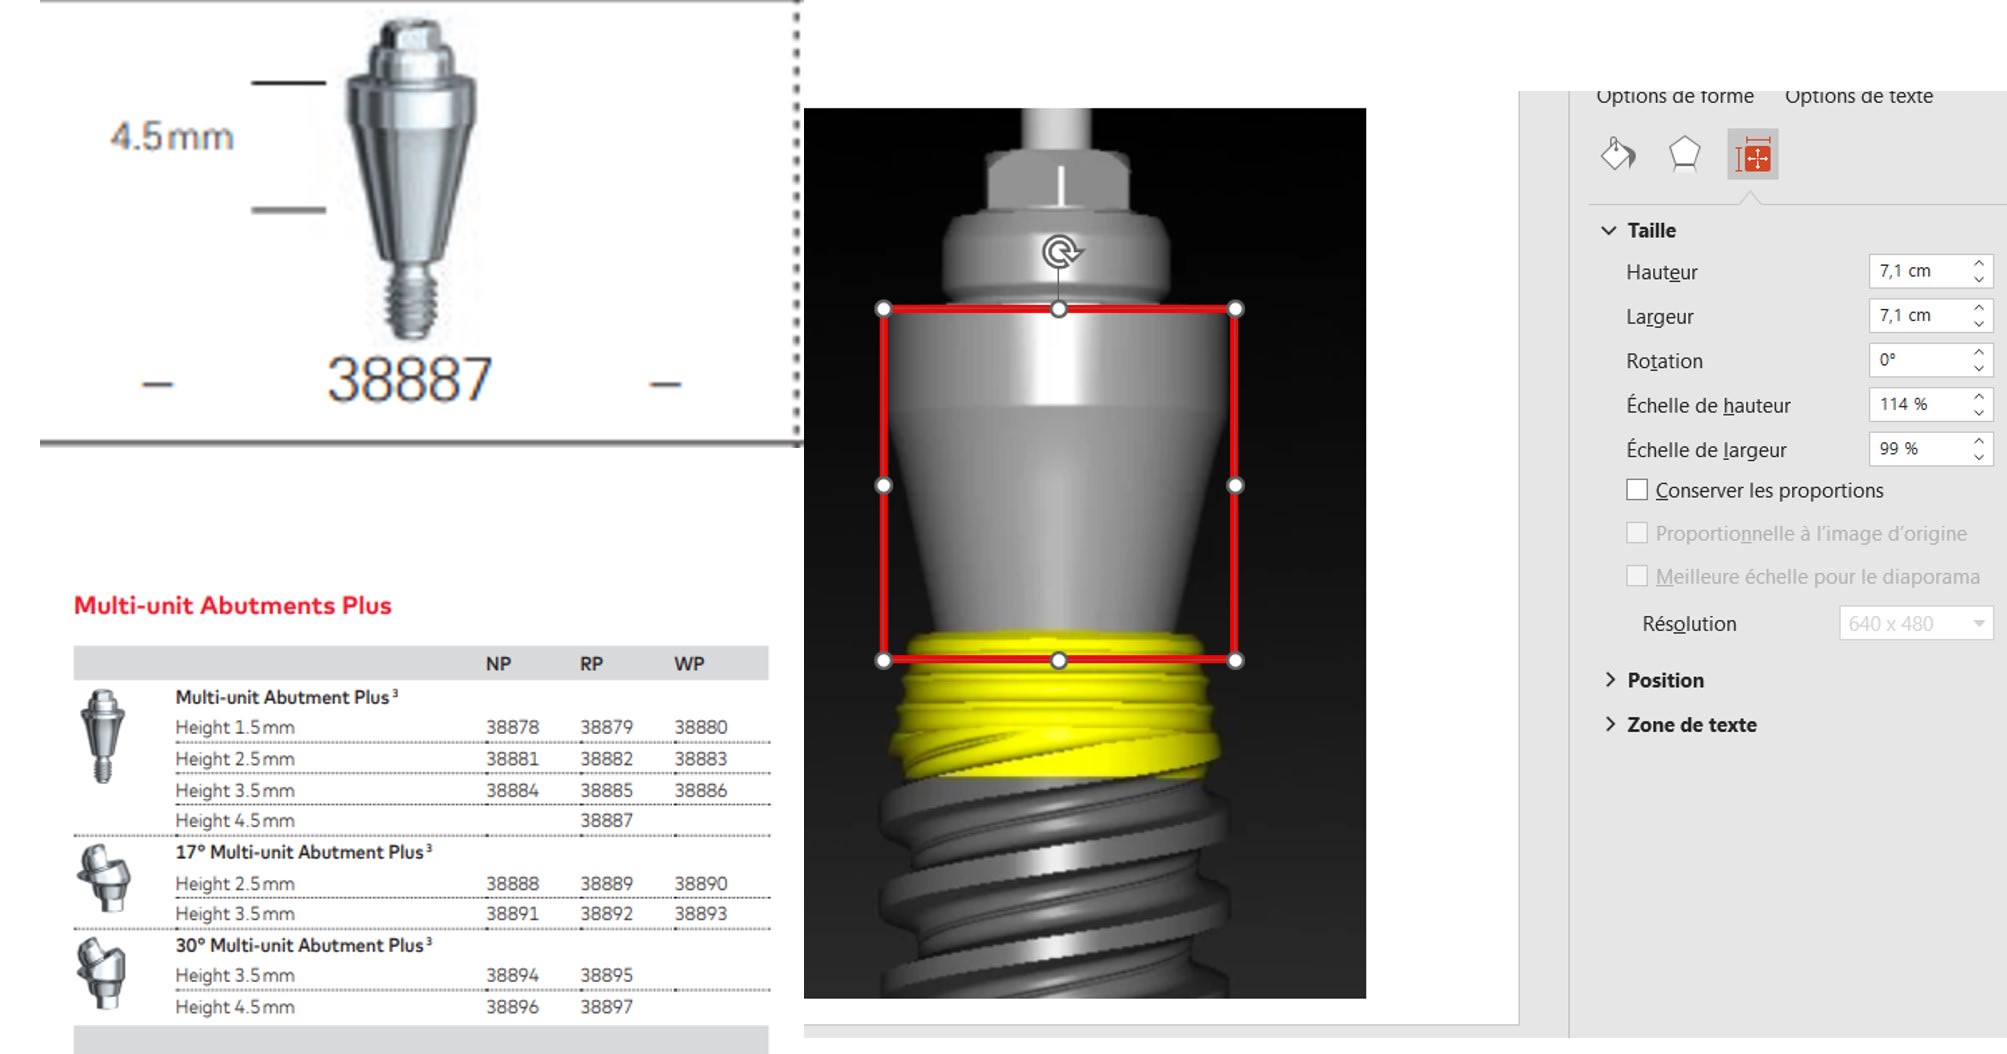This screenshot has width=2007, height=1054.
Task: Open the Résolution 640 x 480 dropdown
Action: coord(1977,624)
